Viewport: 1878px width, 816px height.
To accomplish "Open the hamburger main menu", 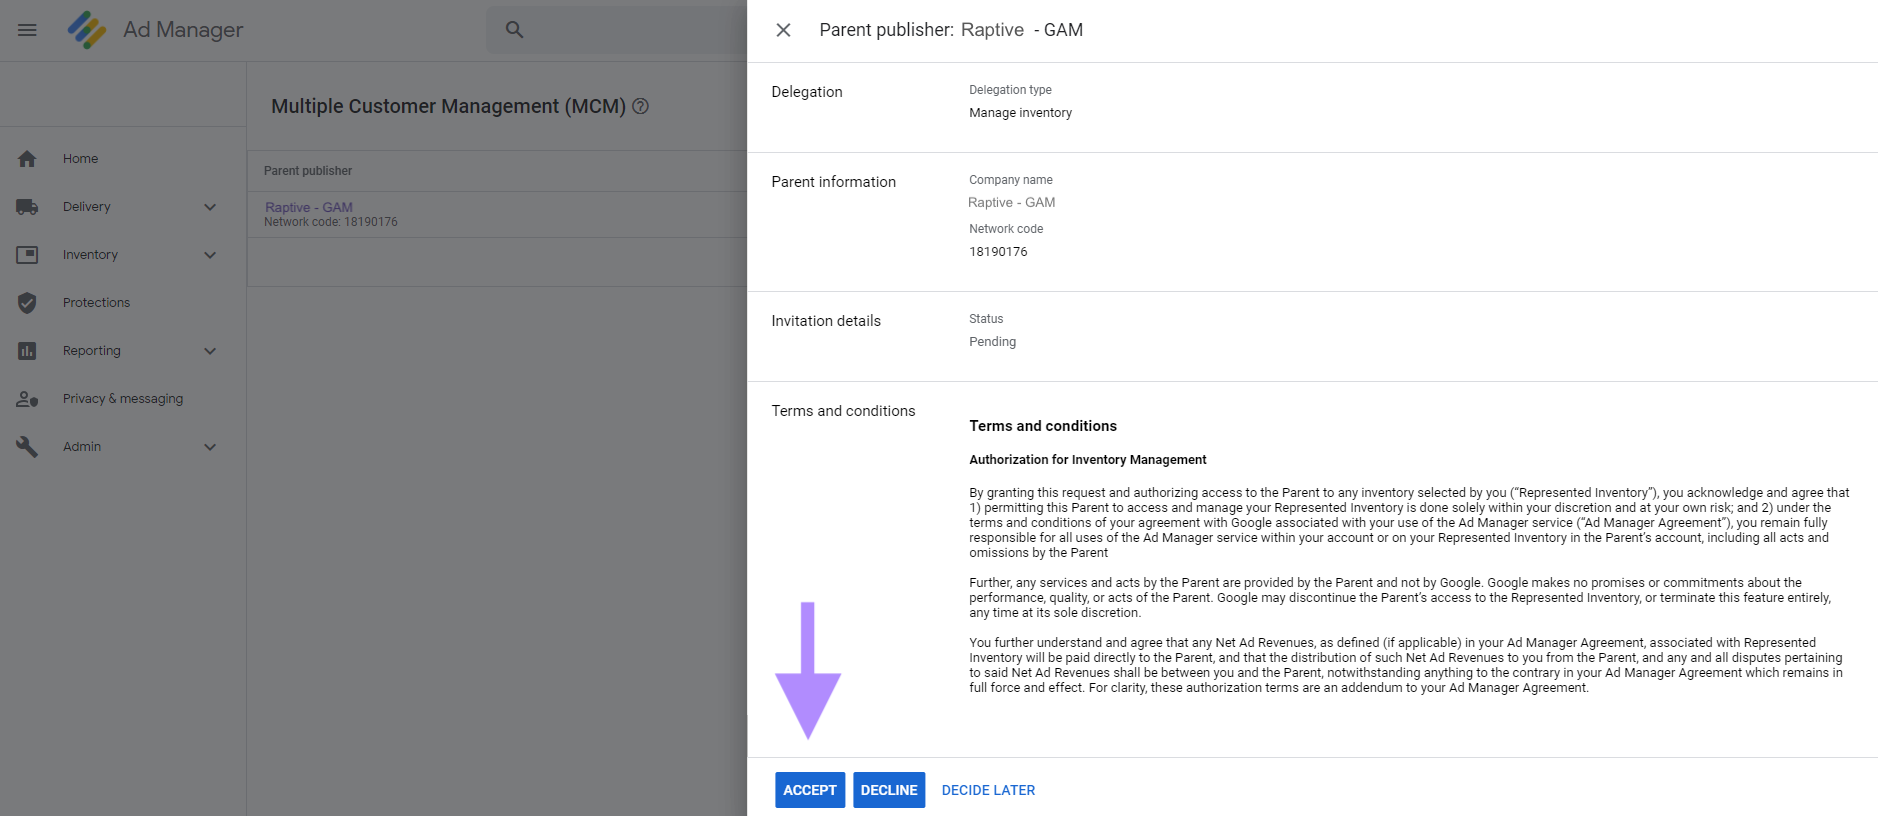I will pyautogui.click(x=27, y=30).
